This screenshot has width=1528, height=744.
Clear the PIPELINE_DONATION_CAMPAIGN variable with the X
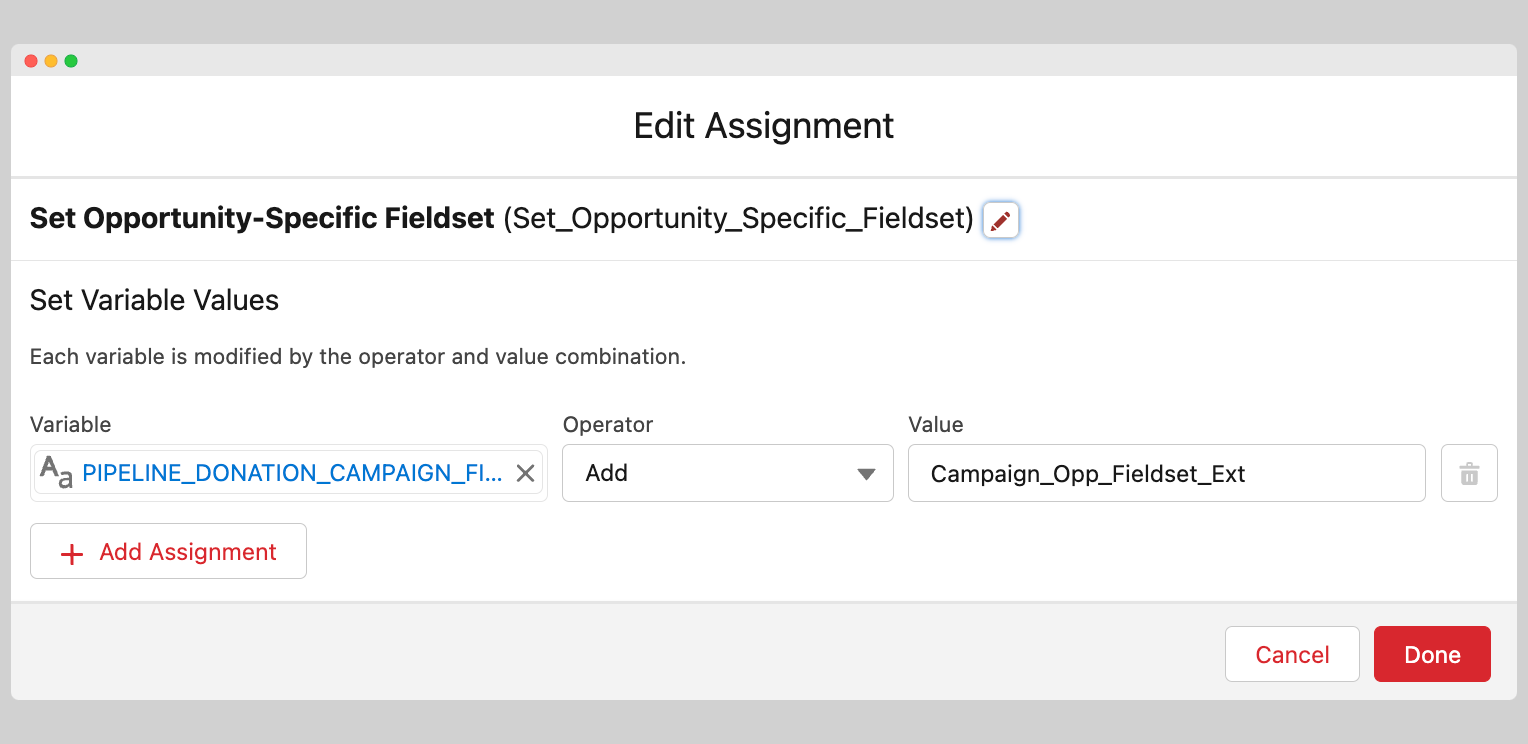(x=525, y=473)
